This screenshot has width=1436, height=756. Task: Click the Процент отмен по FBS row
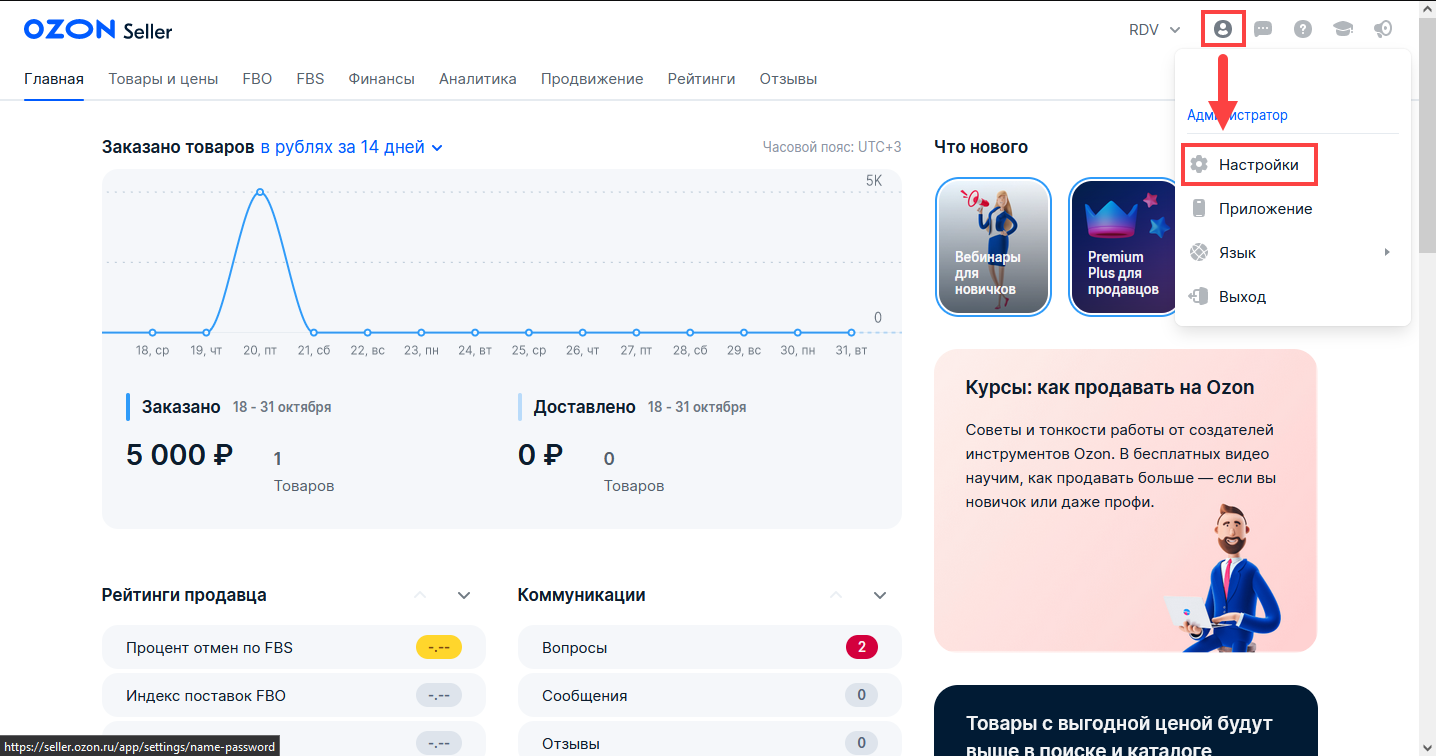click(x=294, y=648)
